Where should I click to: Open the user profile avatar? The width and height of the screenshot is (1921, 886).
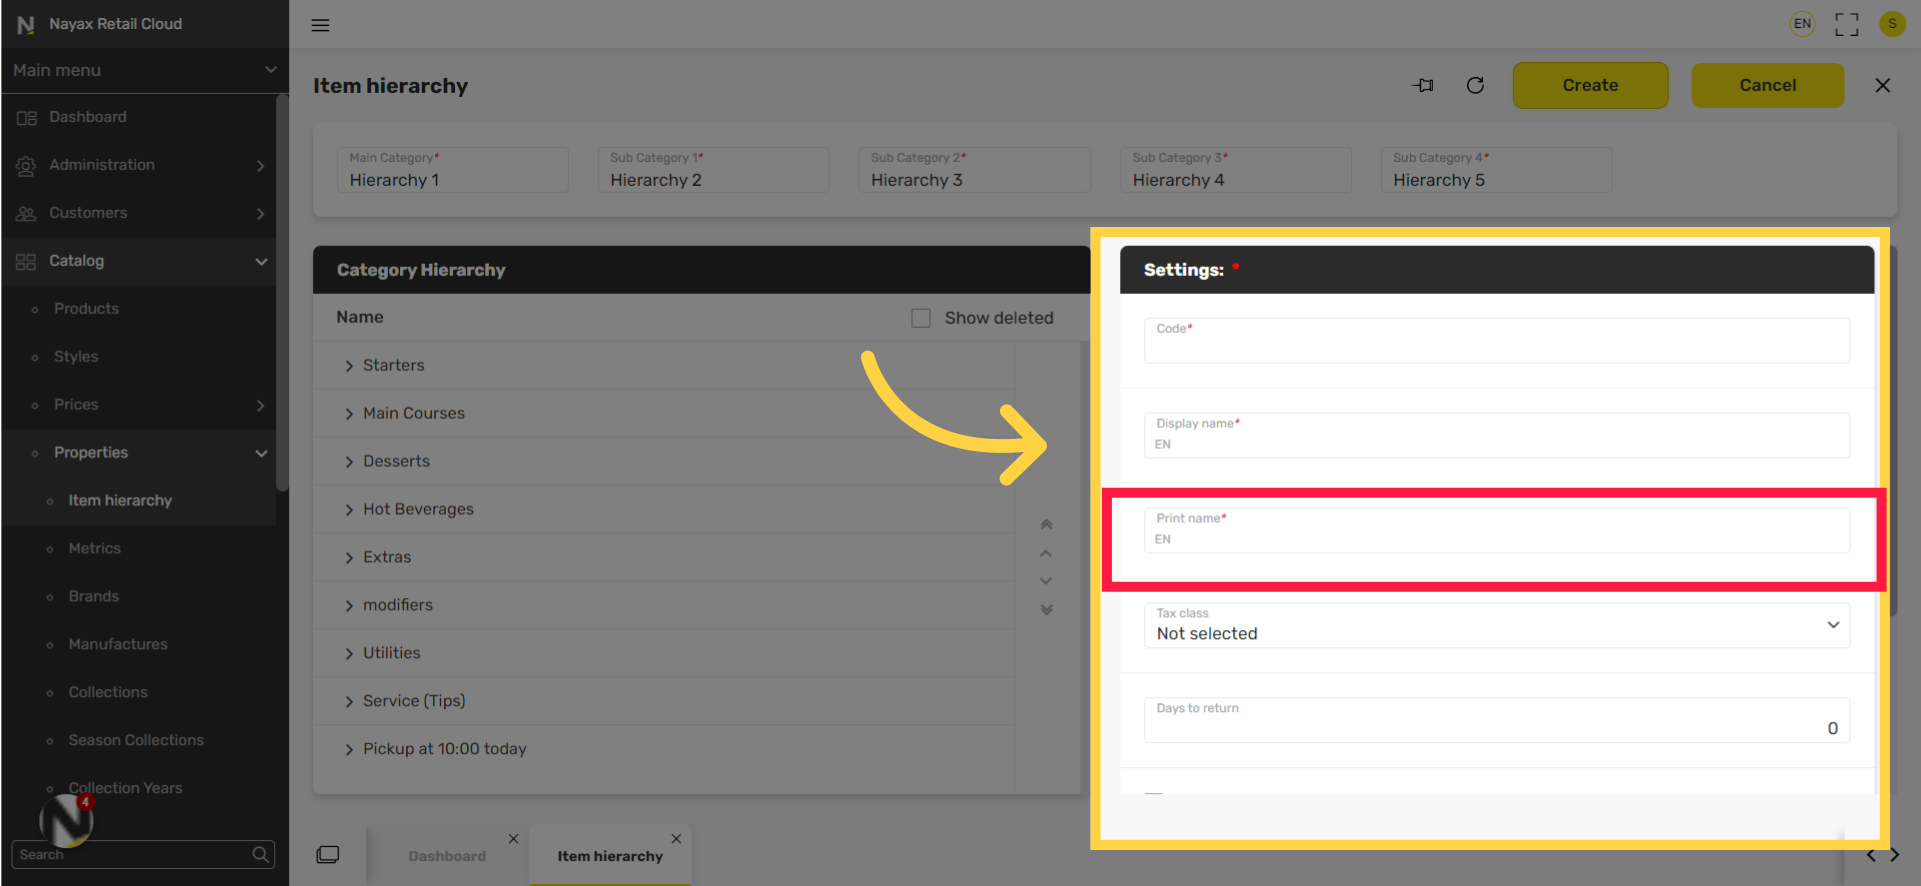click(x=1892, y=24)
